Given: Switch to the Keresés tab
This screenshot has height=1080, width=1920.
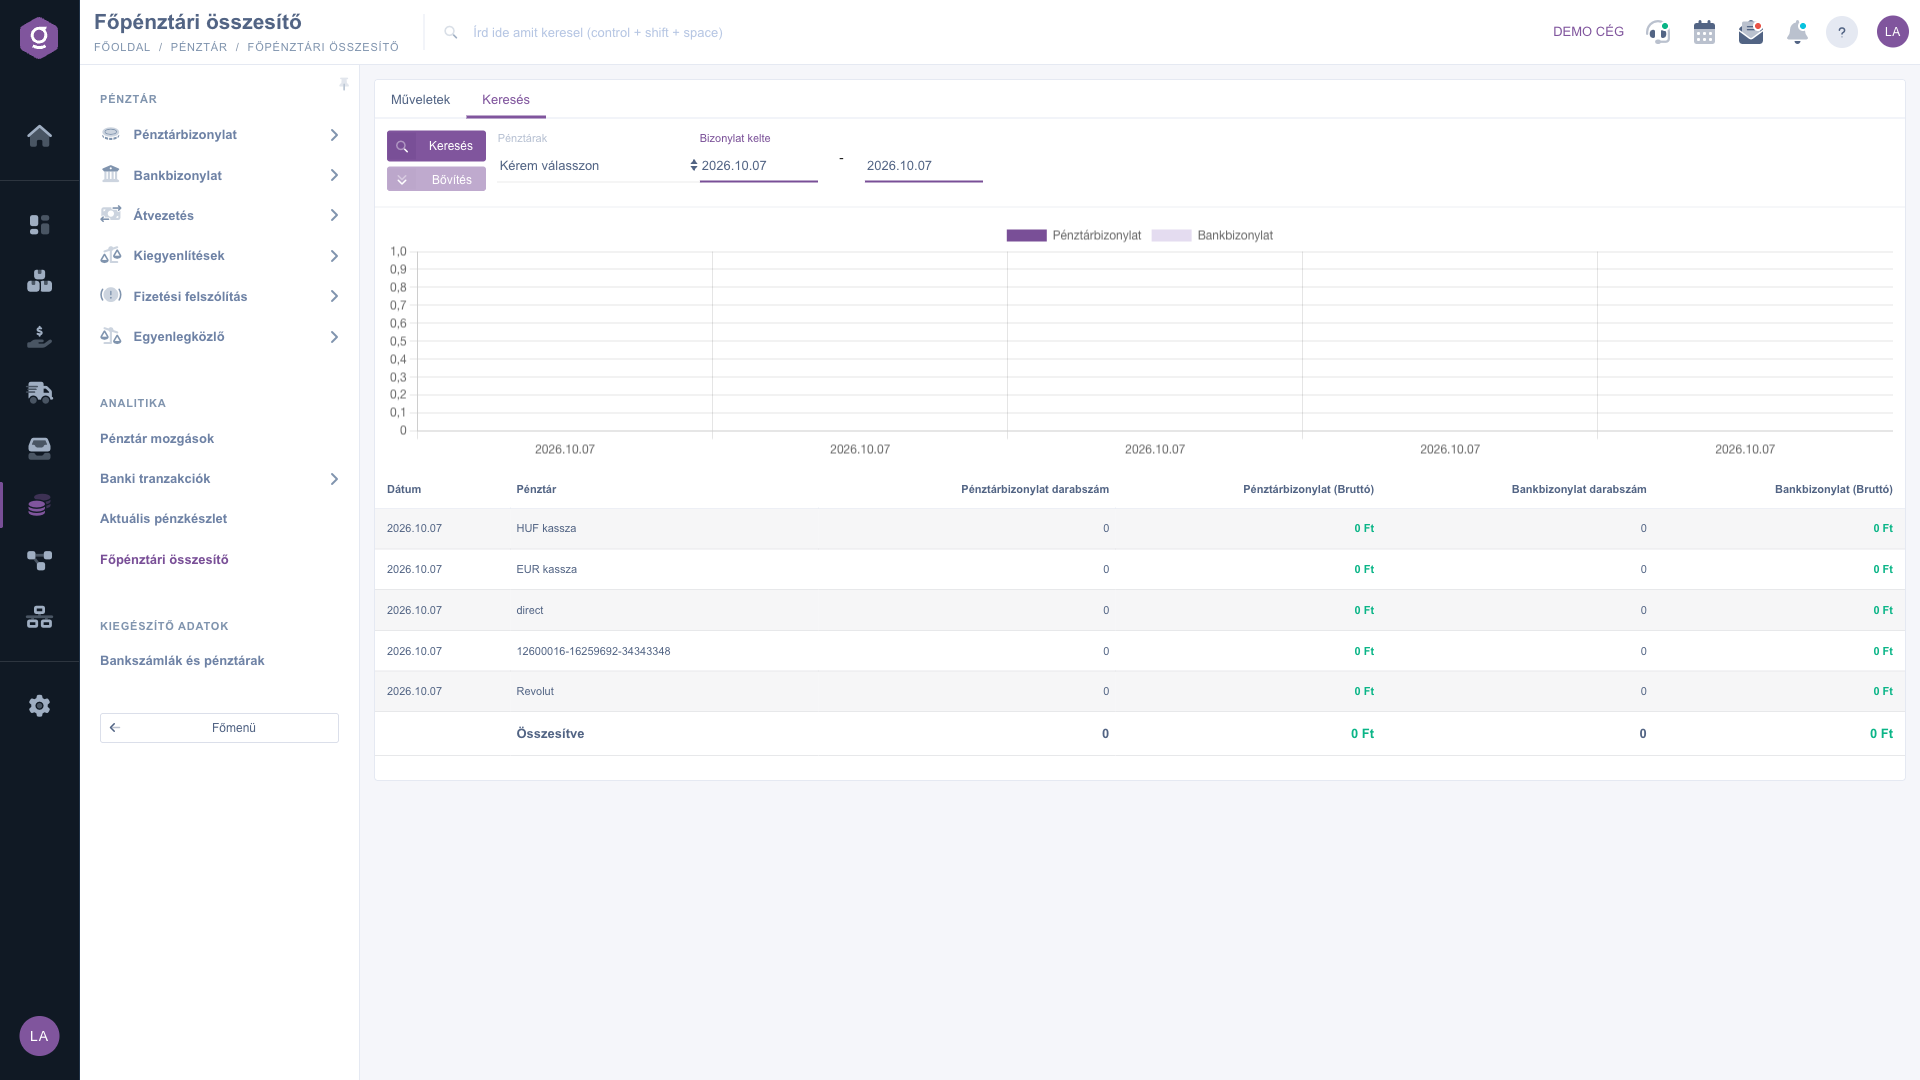Looking at the screenshot, I should [x=506, y=100].
